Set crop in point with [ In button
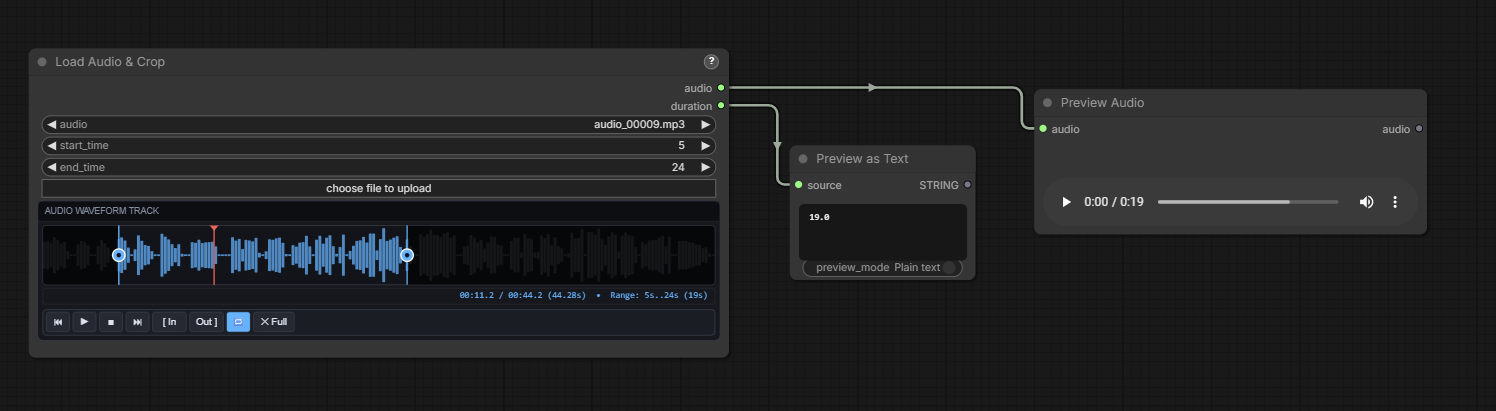The height and width of the screenshot is (411, 1496). coord(169,321)
